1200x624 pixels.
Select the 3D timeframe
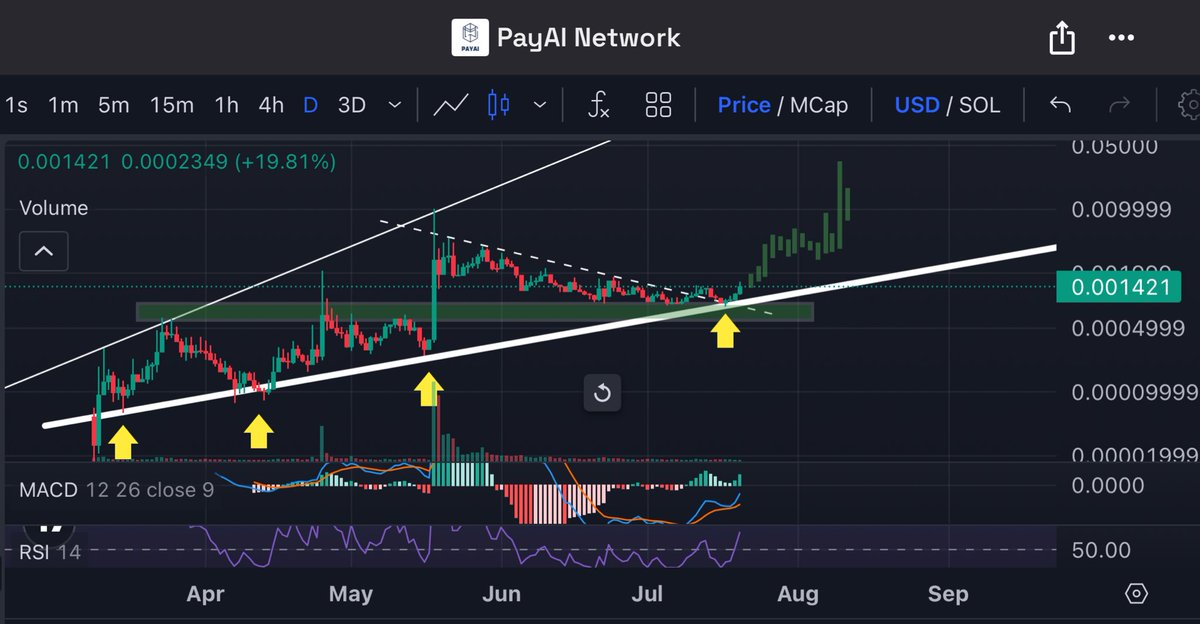click(352, 105)
